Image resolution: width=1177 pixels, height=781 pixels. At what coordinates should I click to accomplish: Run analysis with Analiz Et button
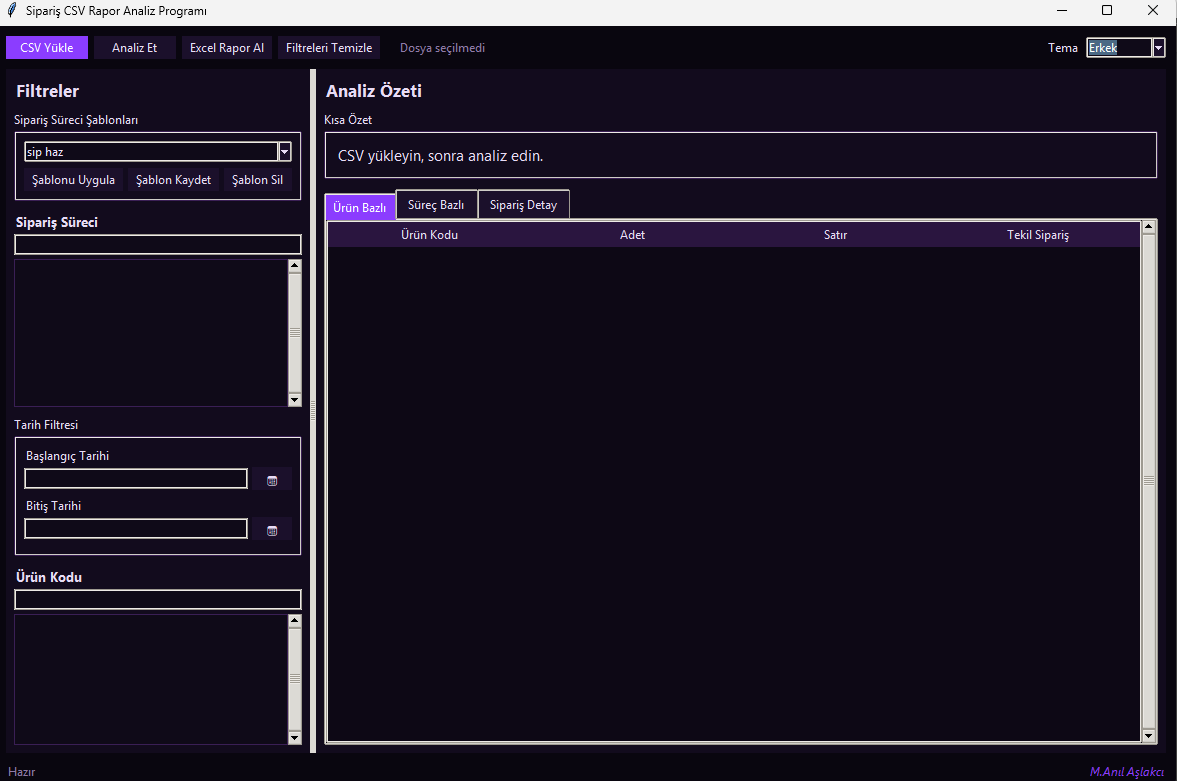[x=134, y=47]
